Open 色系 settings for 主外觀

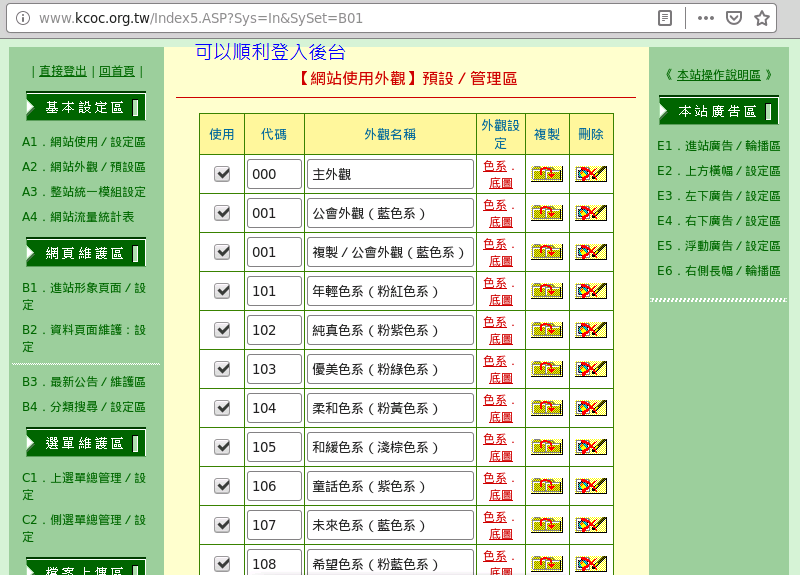[495, 166]
